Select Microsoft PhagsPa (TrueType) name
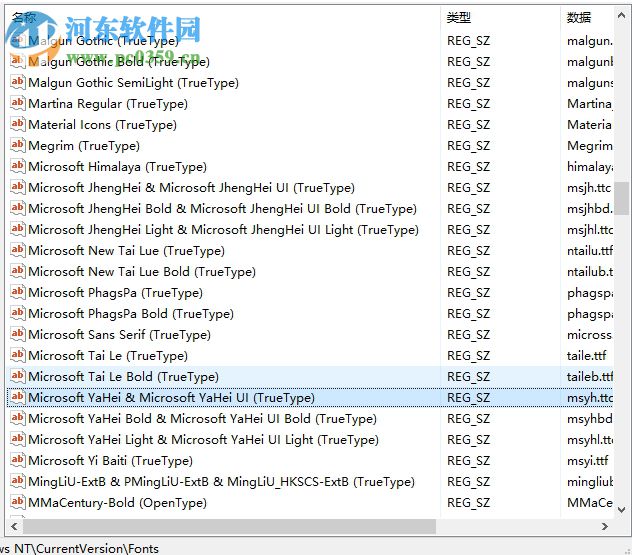The image size is (632, 555). pos(115,292)
